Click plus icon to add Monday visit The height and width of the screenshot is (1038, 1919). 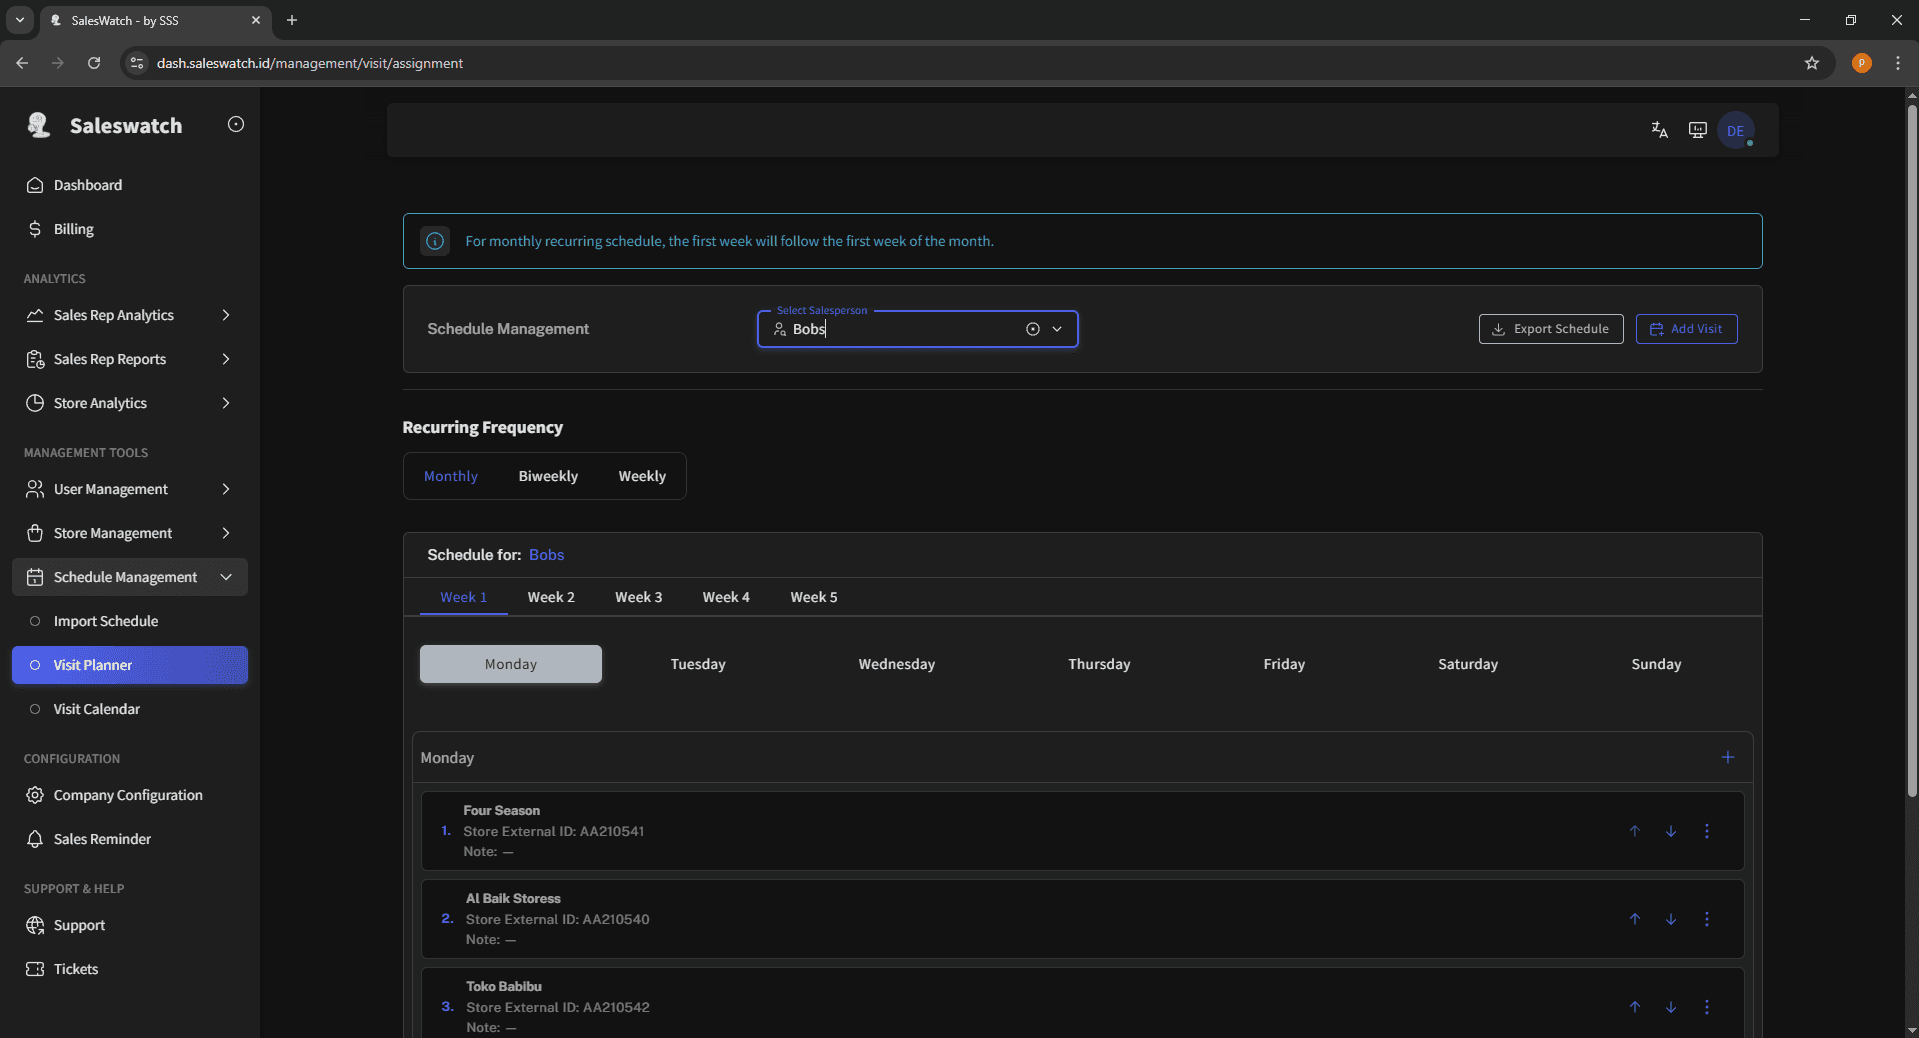coord(1727,757)
